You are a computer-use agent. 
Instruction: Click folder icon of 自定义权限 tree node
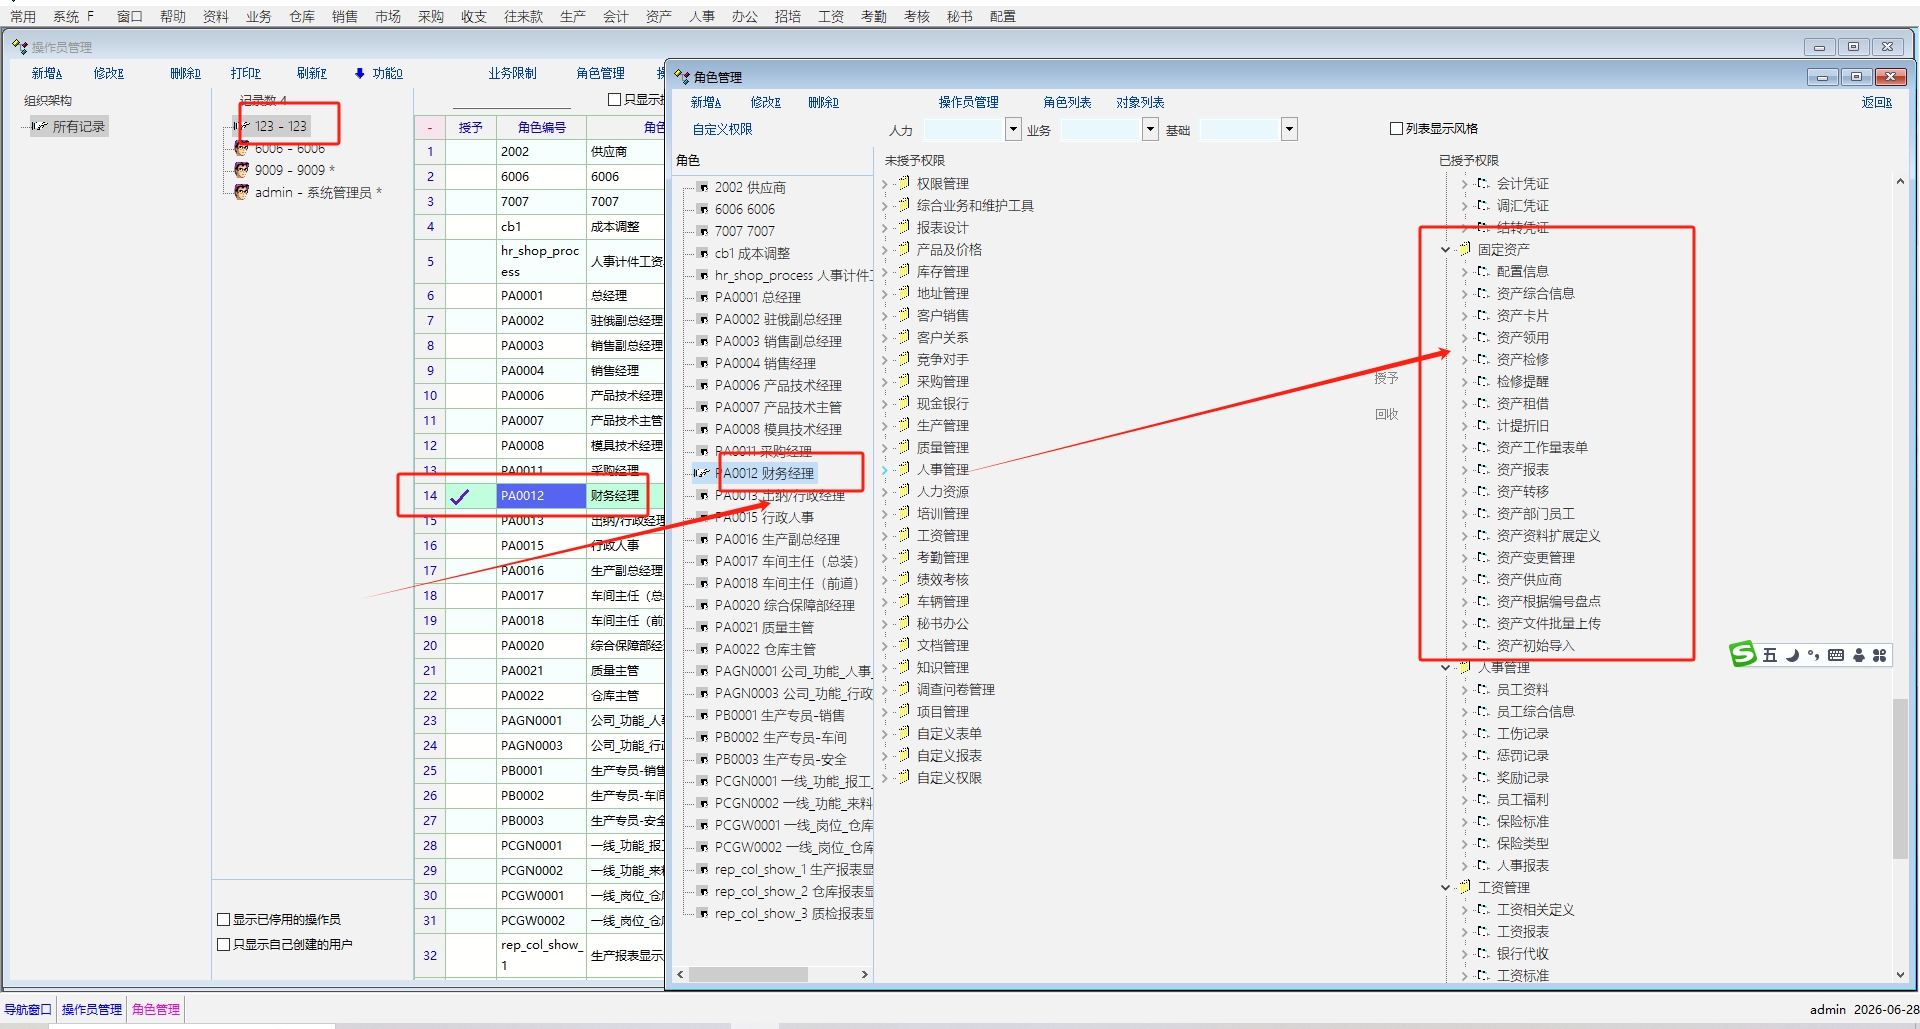(x=903, y=777)
